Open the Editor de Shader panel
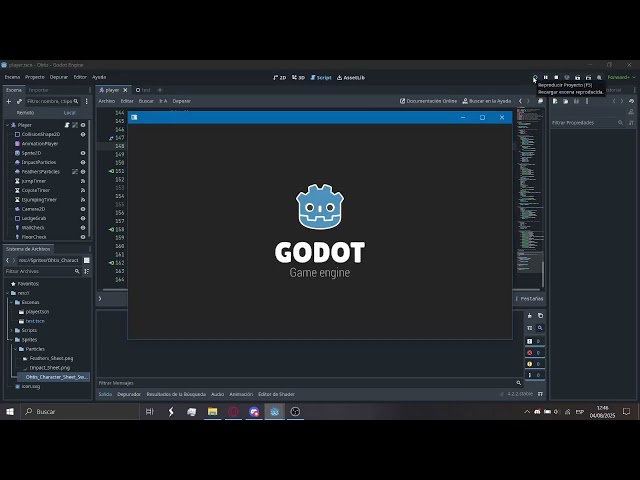 [276, 394]
